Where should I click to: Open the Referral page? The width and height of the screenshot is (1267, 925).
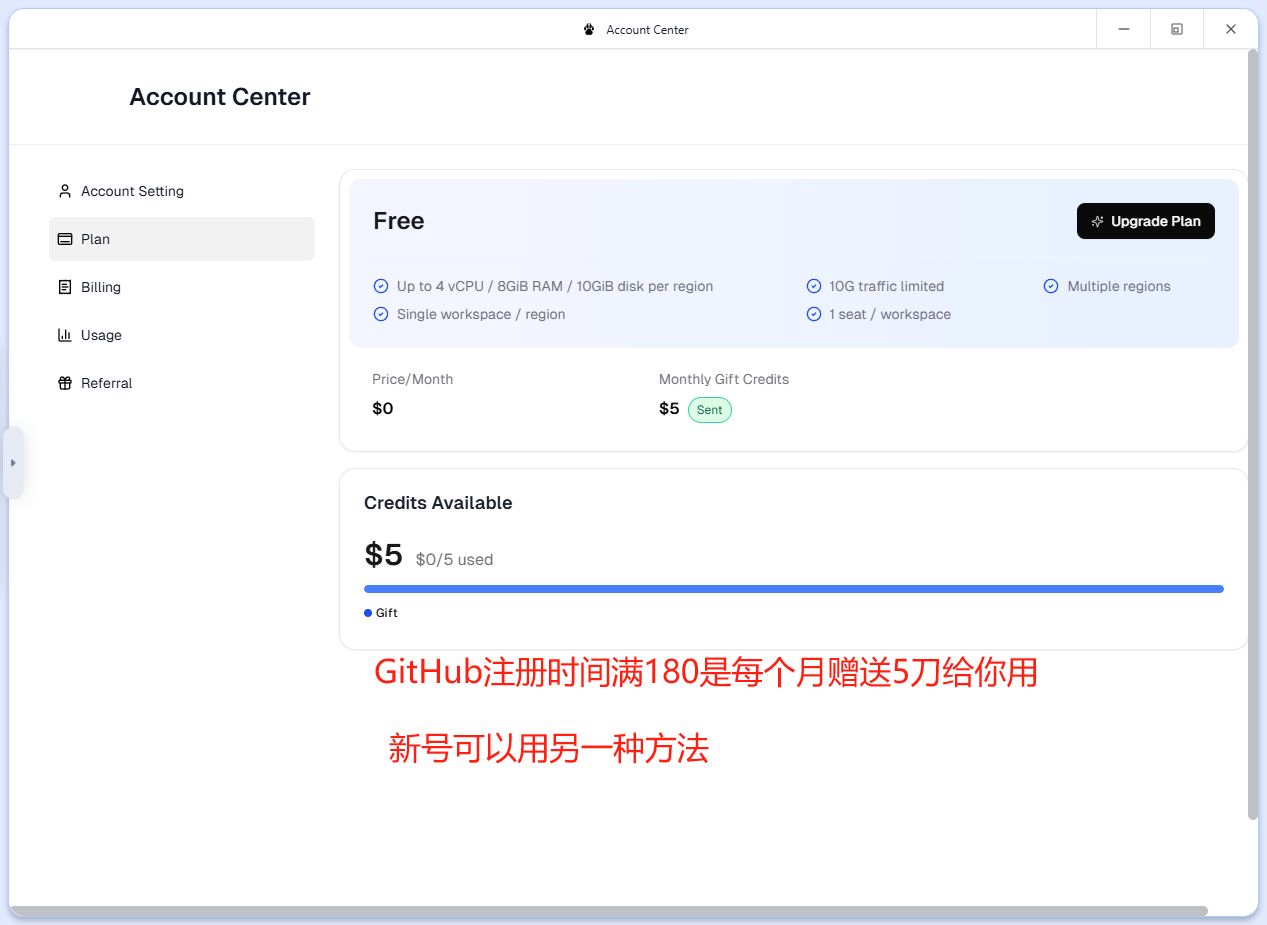coord(106,383)
